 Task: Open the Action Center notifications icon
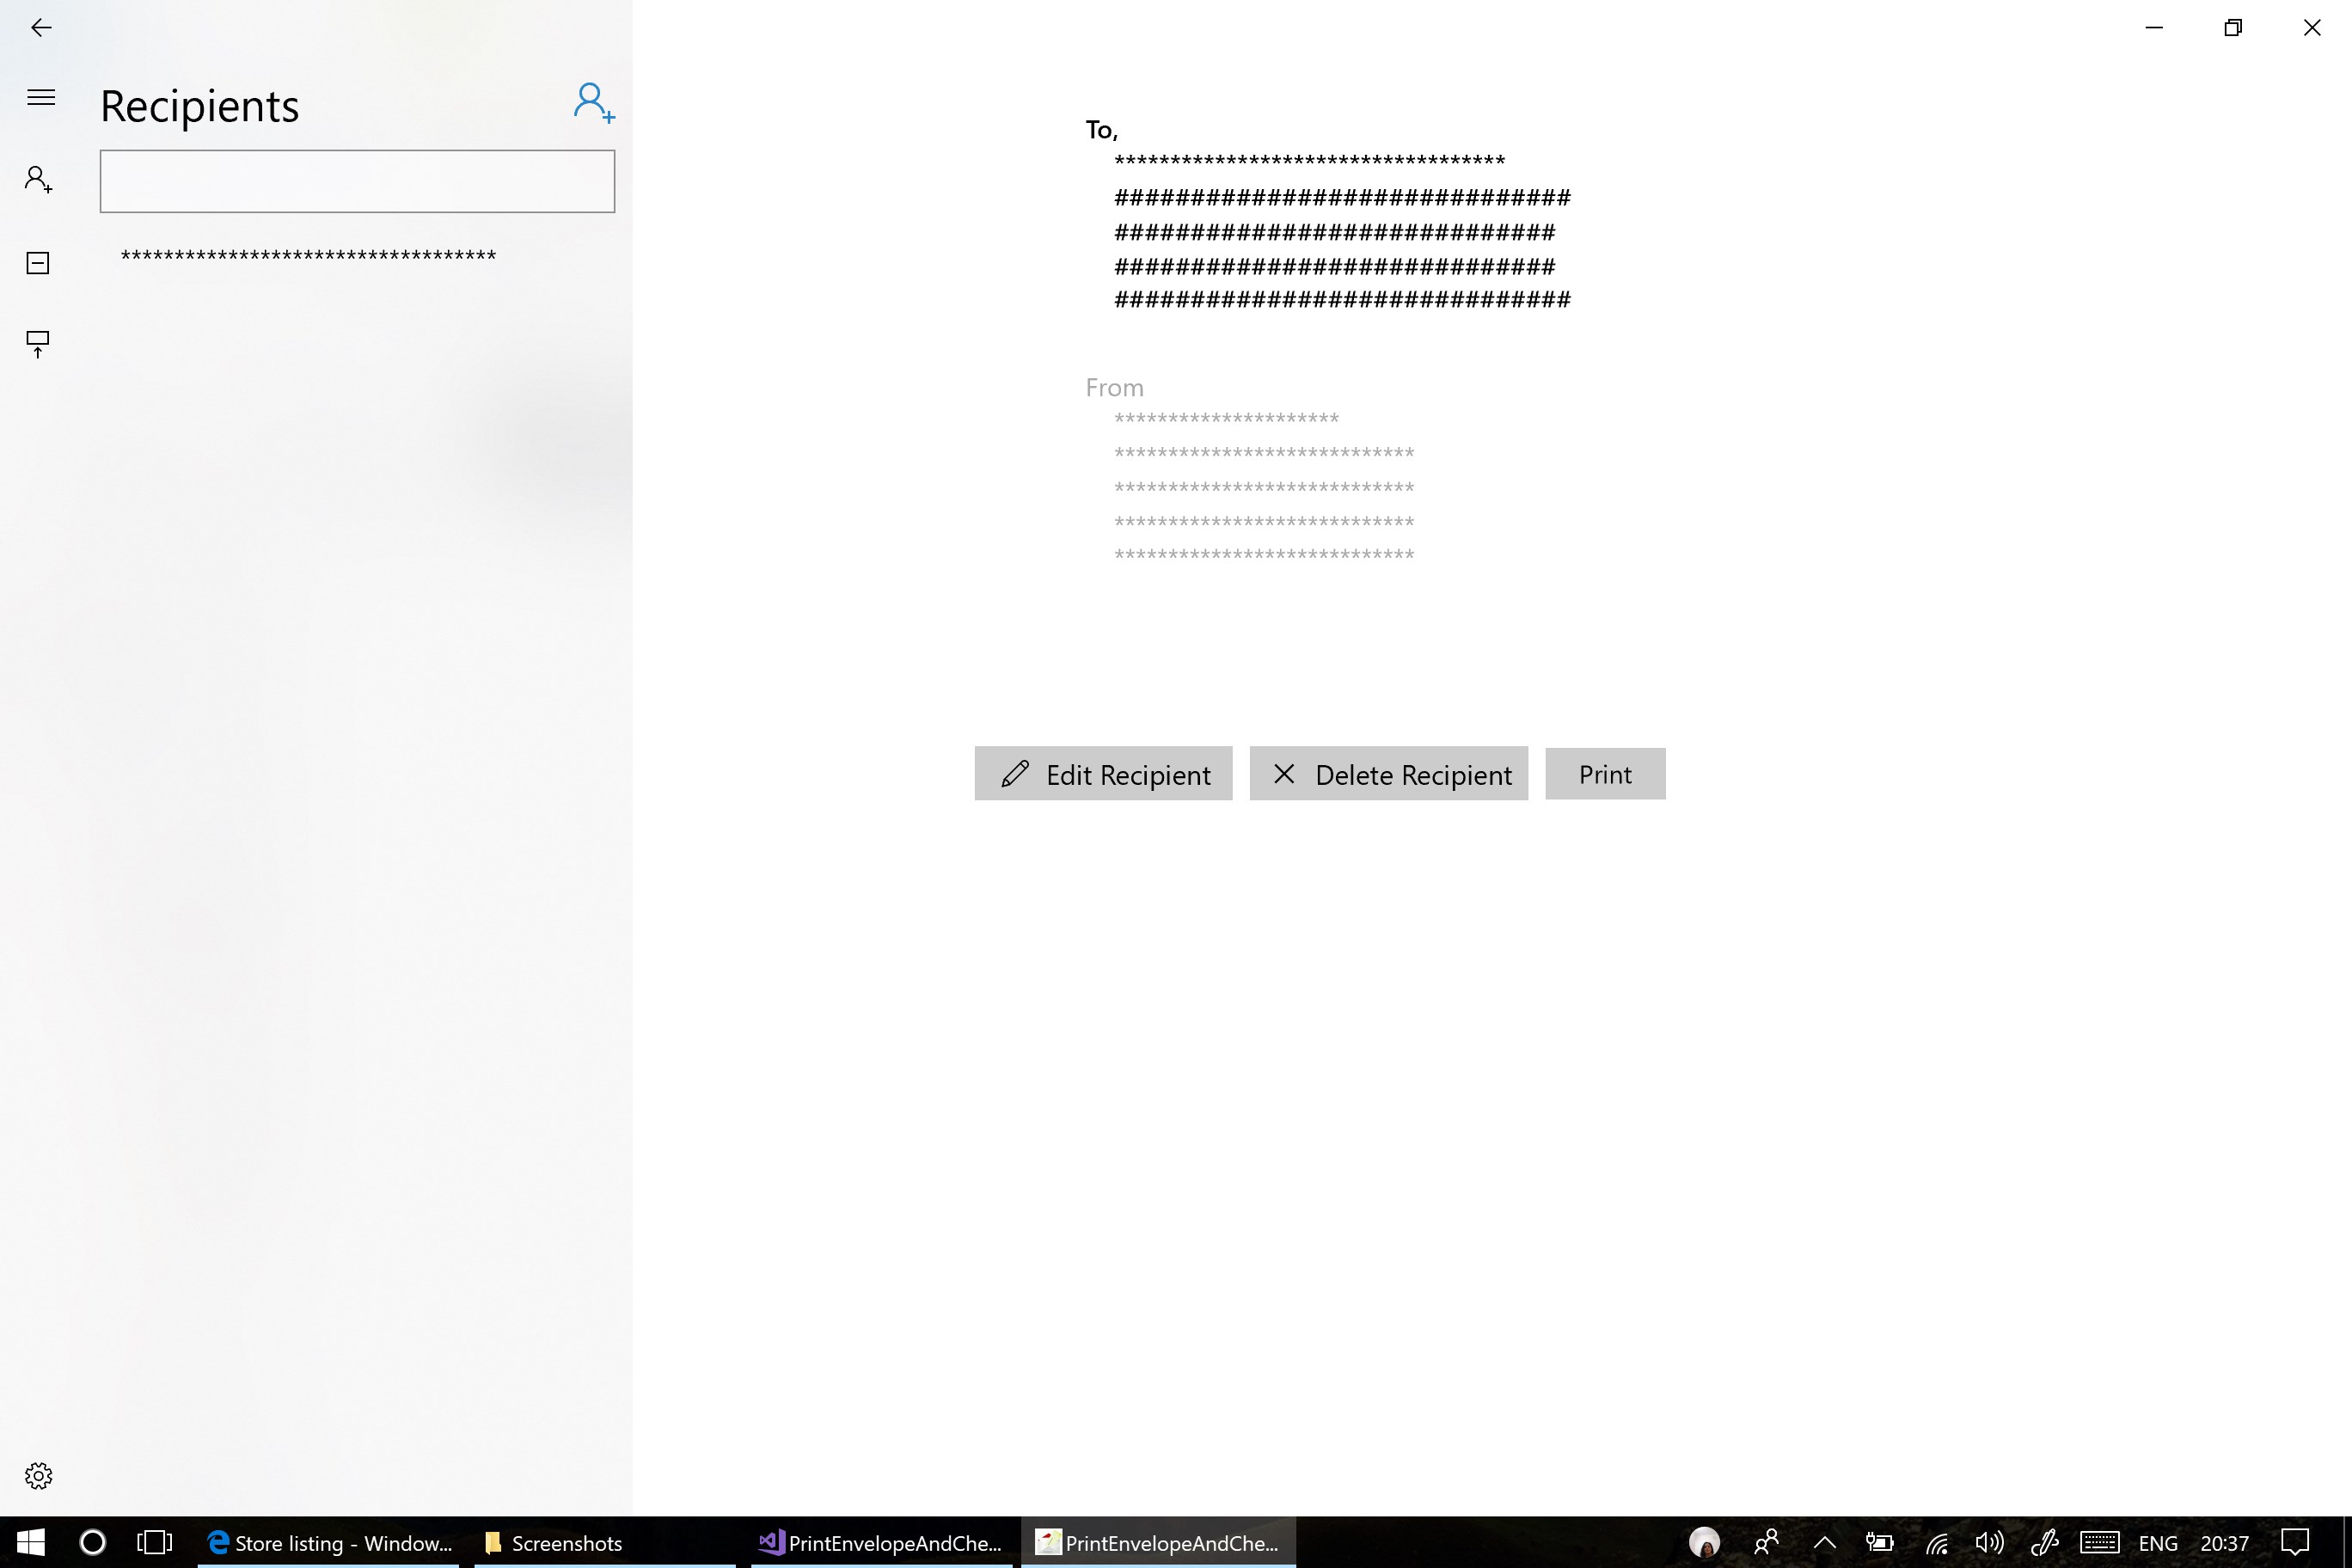click(x=2294, y=1542)
